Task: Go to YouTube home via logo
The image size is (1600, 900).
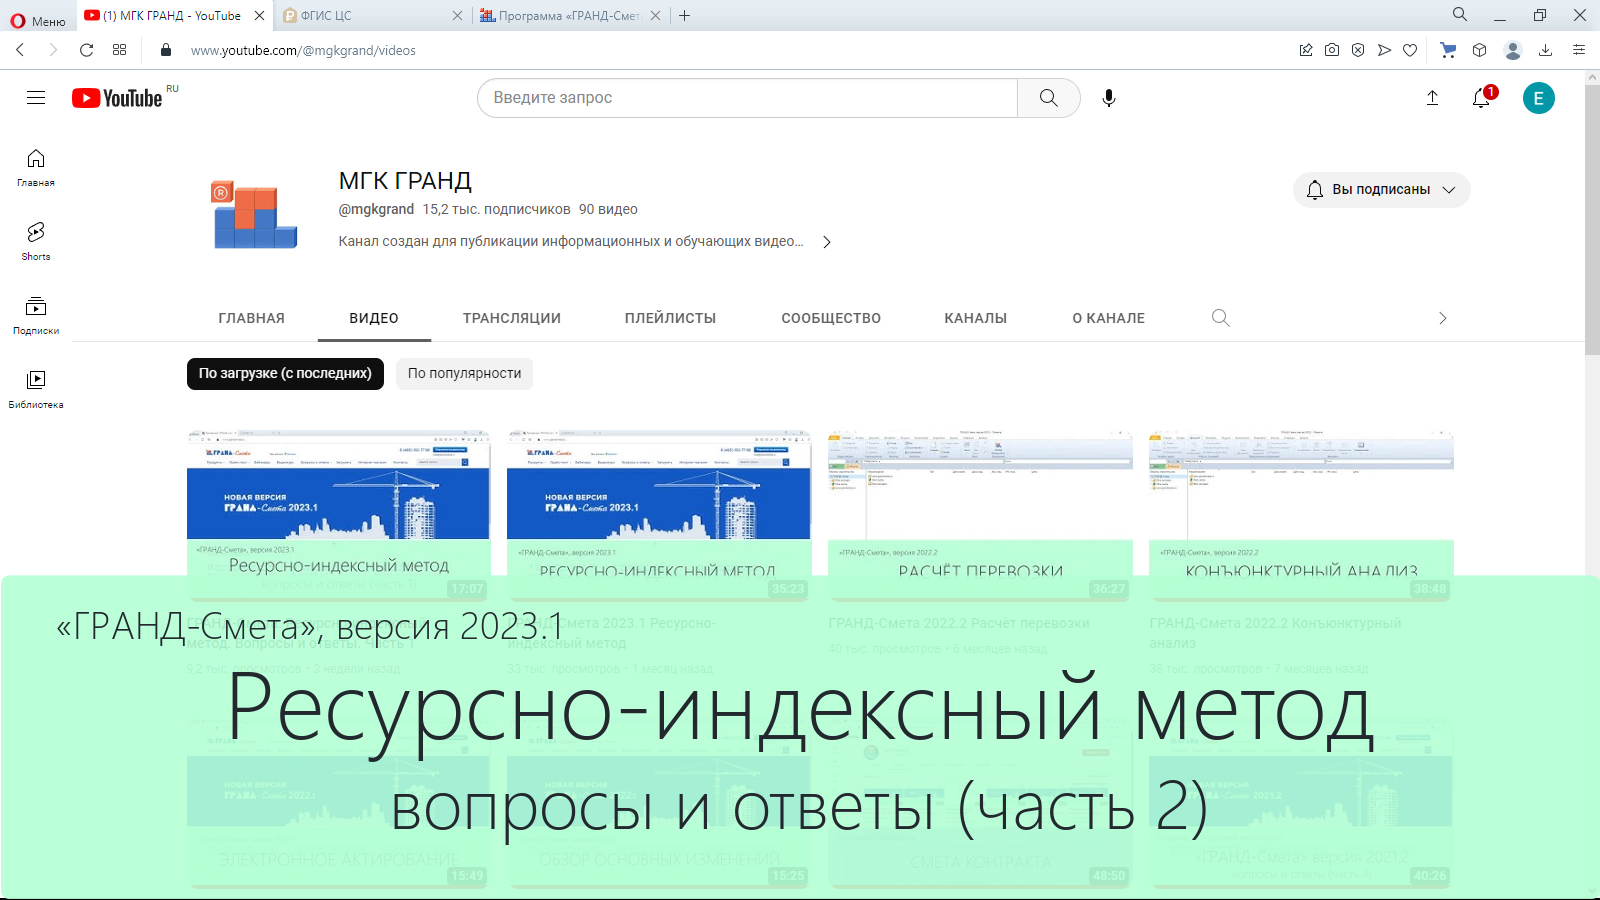Action: 118,98
